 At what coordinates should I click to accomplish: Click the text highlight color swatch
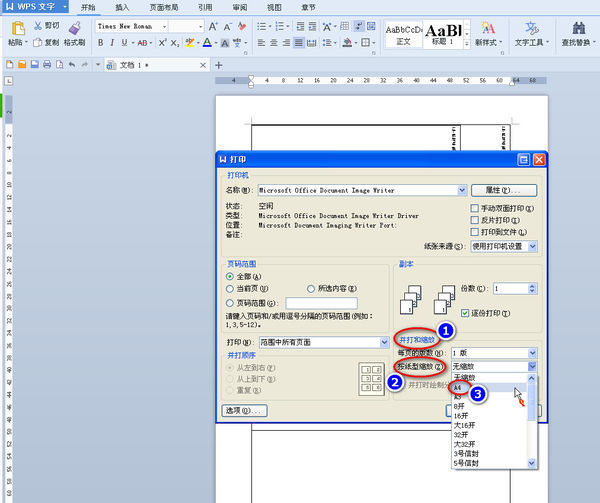click(x=189, y=43)
